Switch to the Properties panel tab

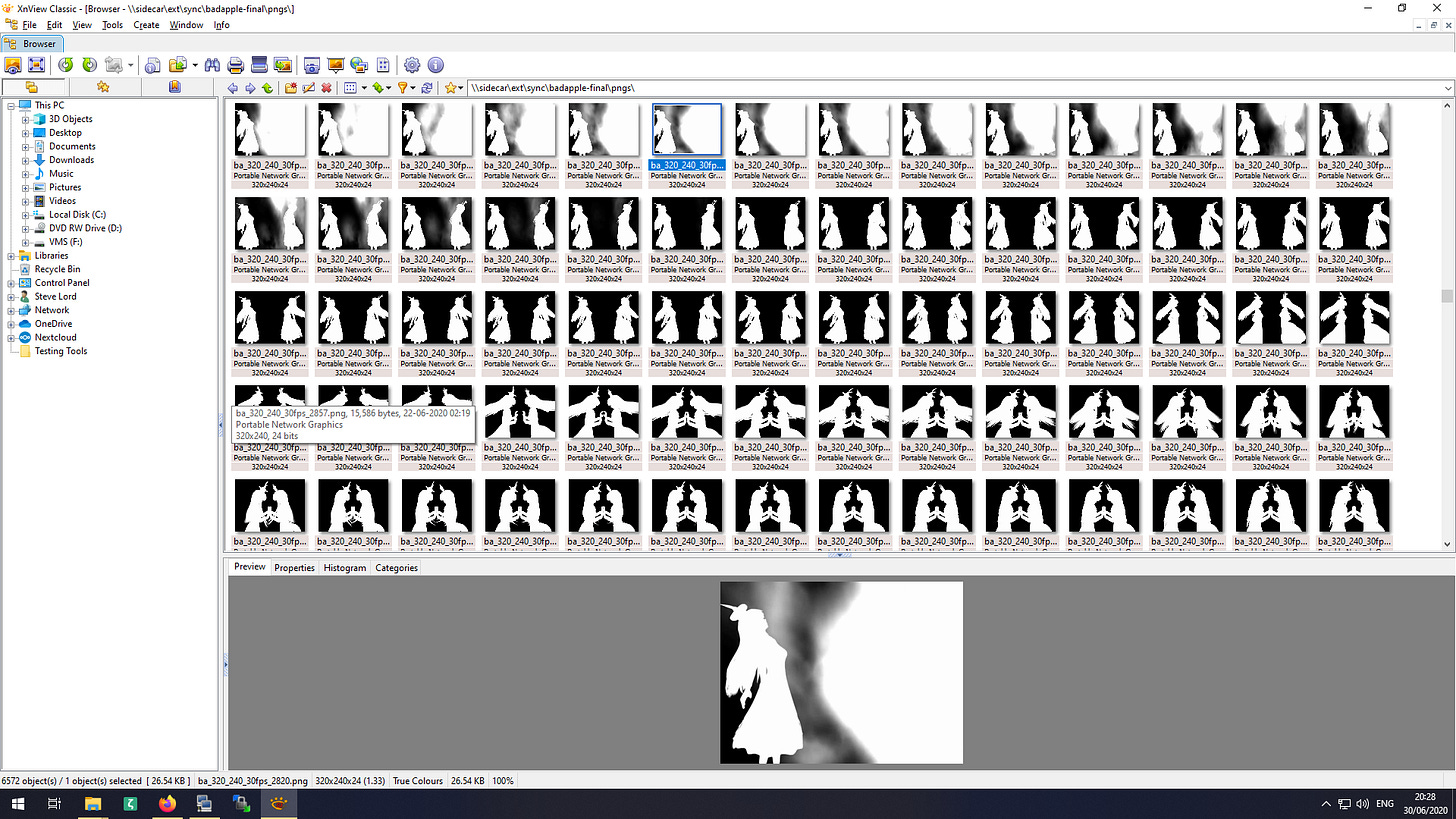(295, 568)
